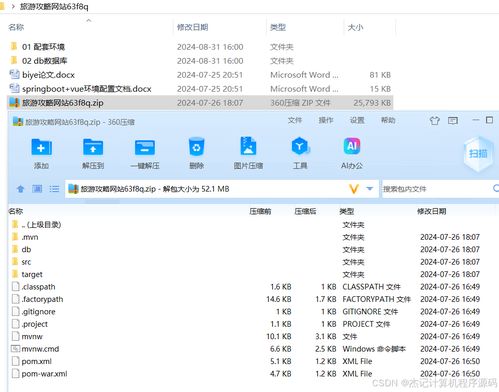
Task: Sort archive list by 压缩前 column
Action: (x=260, y=211)
